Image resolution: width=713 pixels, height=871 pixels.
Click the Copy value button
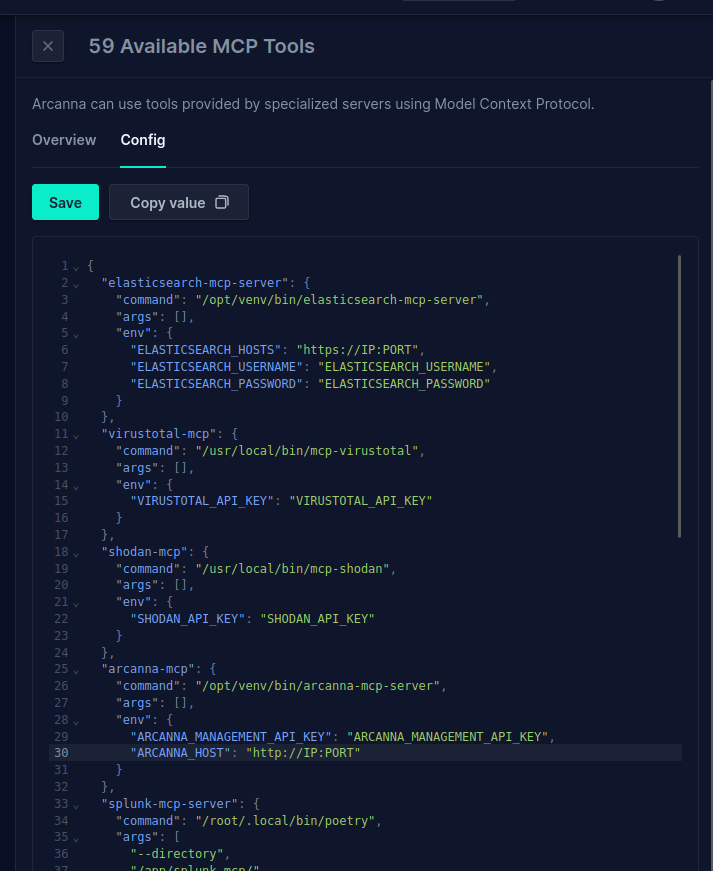[179, 202]
